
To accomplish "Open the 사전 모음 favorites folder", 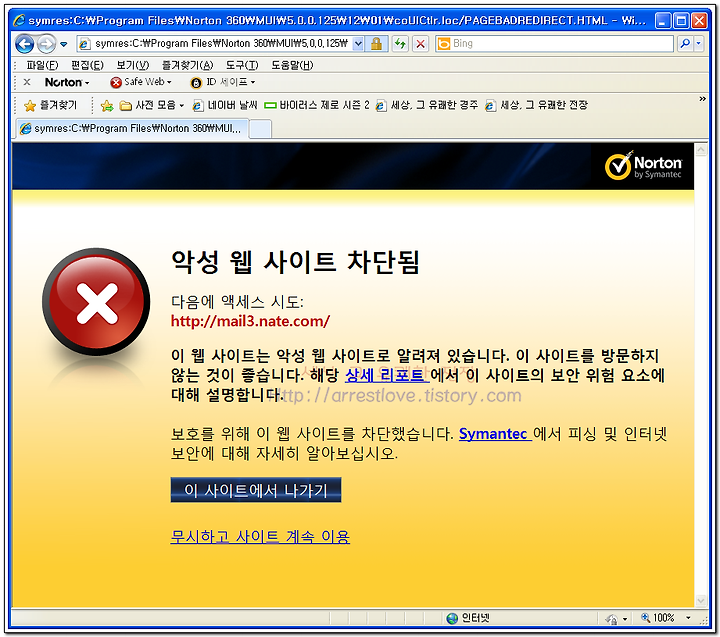I will (152, 106).
